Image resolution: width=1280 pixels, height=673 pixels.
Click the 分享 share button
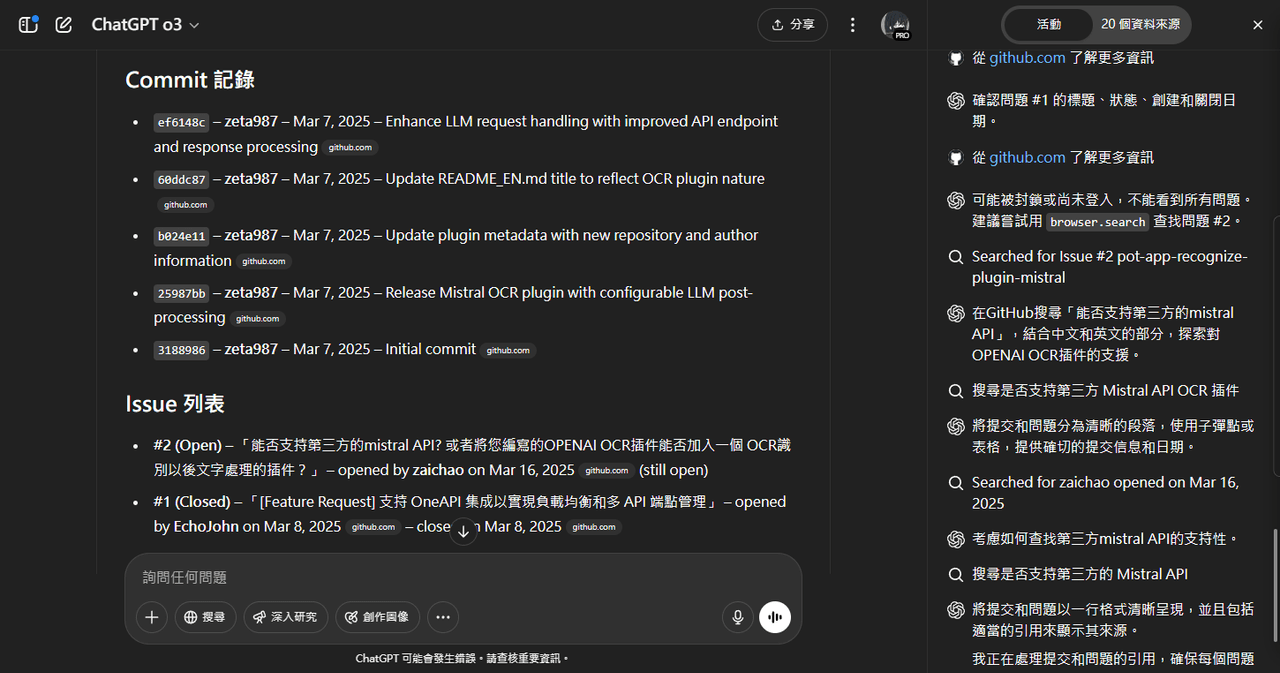point(792,24)
